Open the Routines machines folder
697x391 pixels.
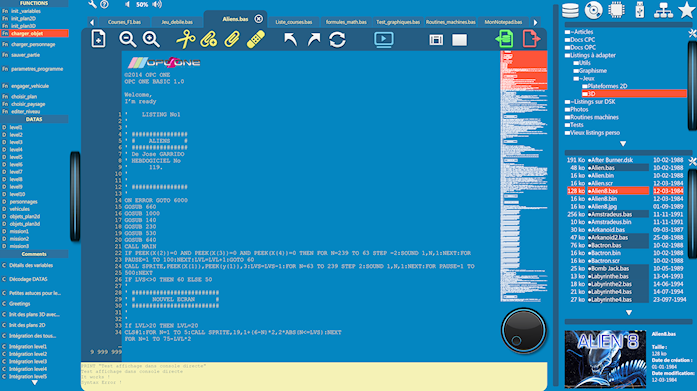pyautogui.click(x=592, y=117)
